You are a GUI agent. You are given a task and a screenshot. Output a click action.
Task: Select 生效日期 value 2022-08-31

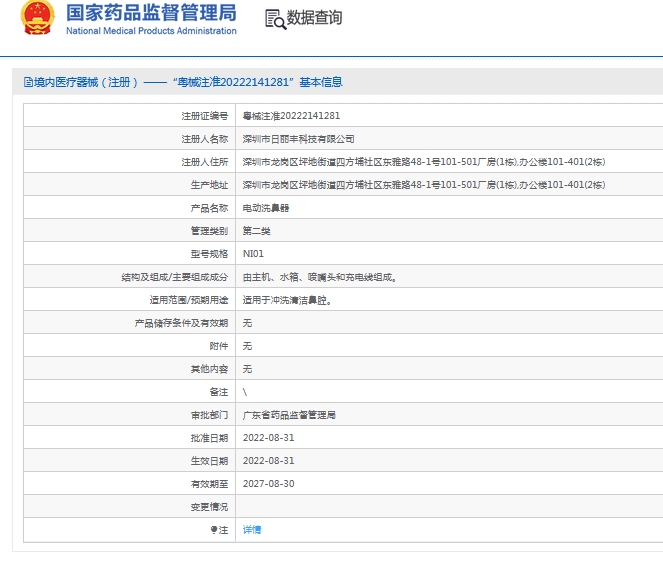point(268,461)
